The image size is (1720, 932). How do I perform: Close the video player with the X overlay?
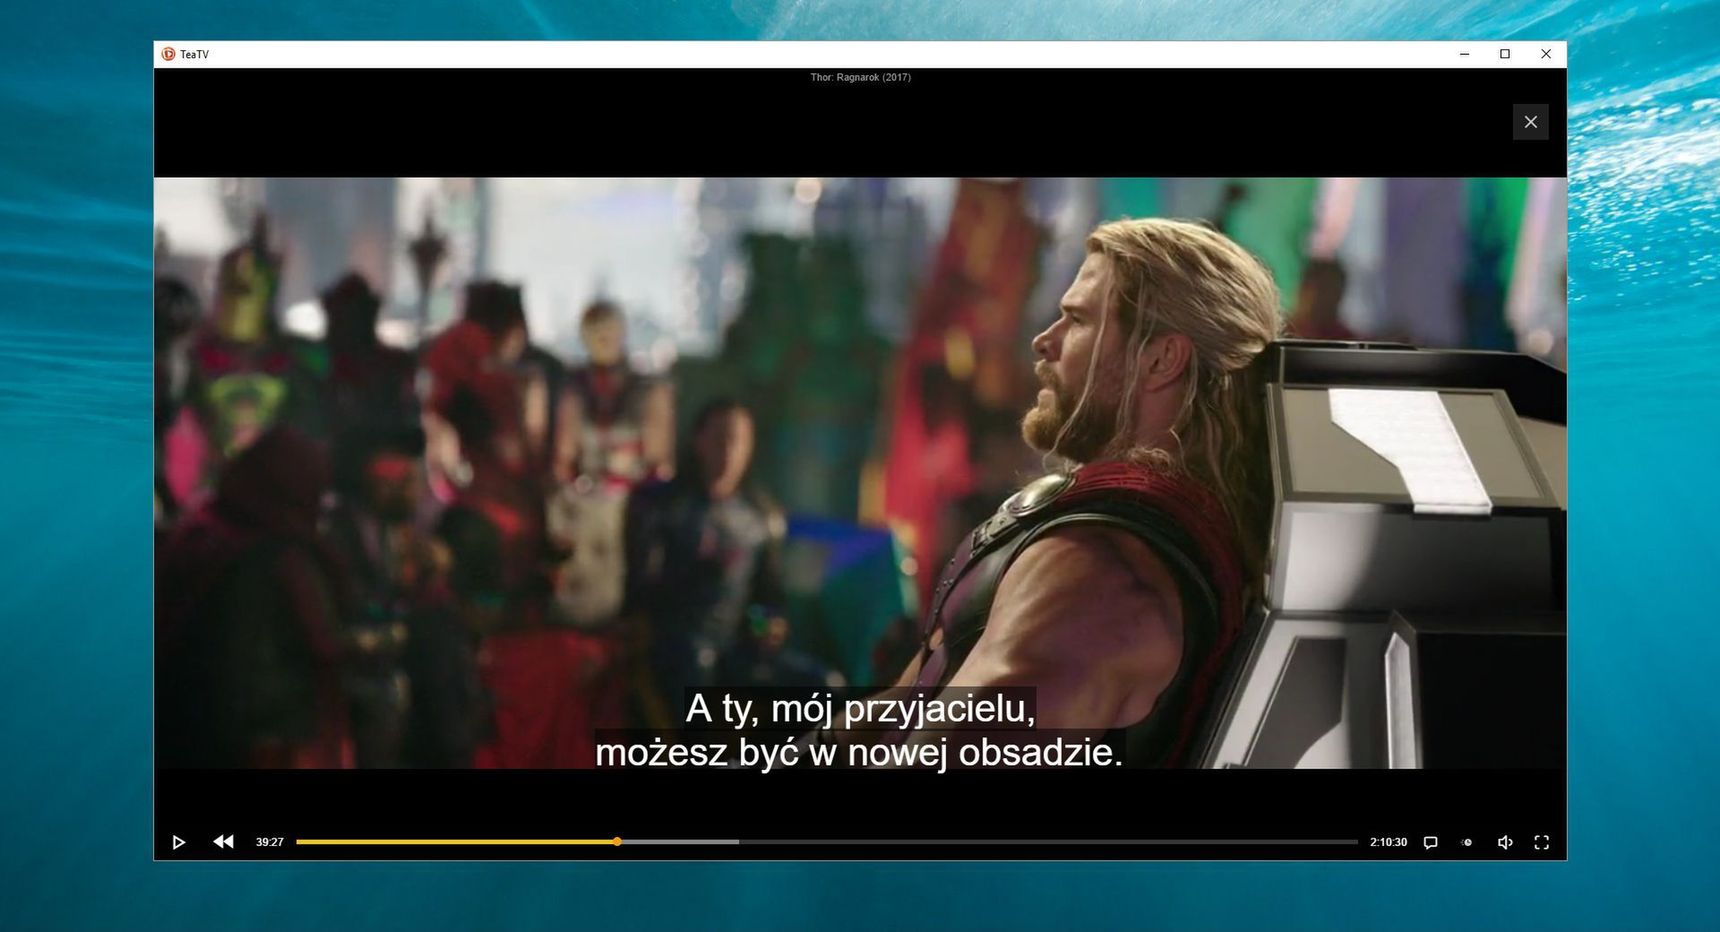click(x=1530, y=122)
